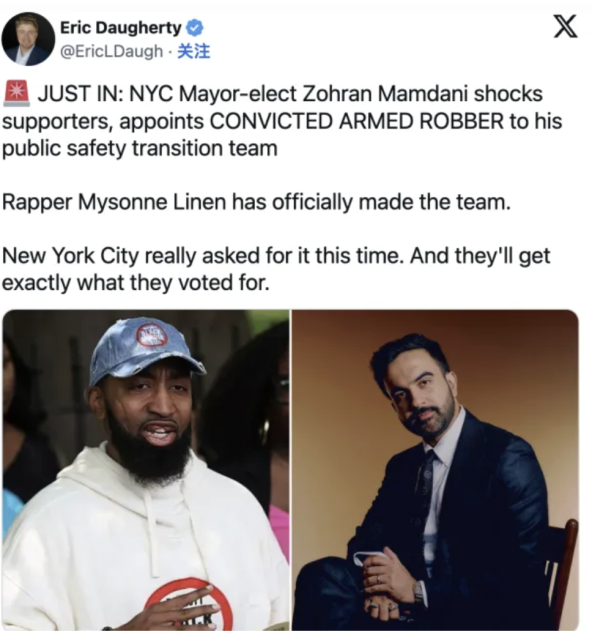Open Eric Daugherty's profile avatar
Image resolution: width=592 pixels, height=640 pixels.
(x=28, y=39)
